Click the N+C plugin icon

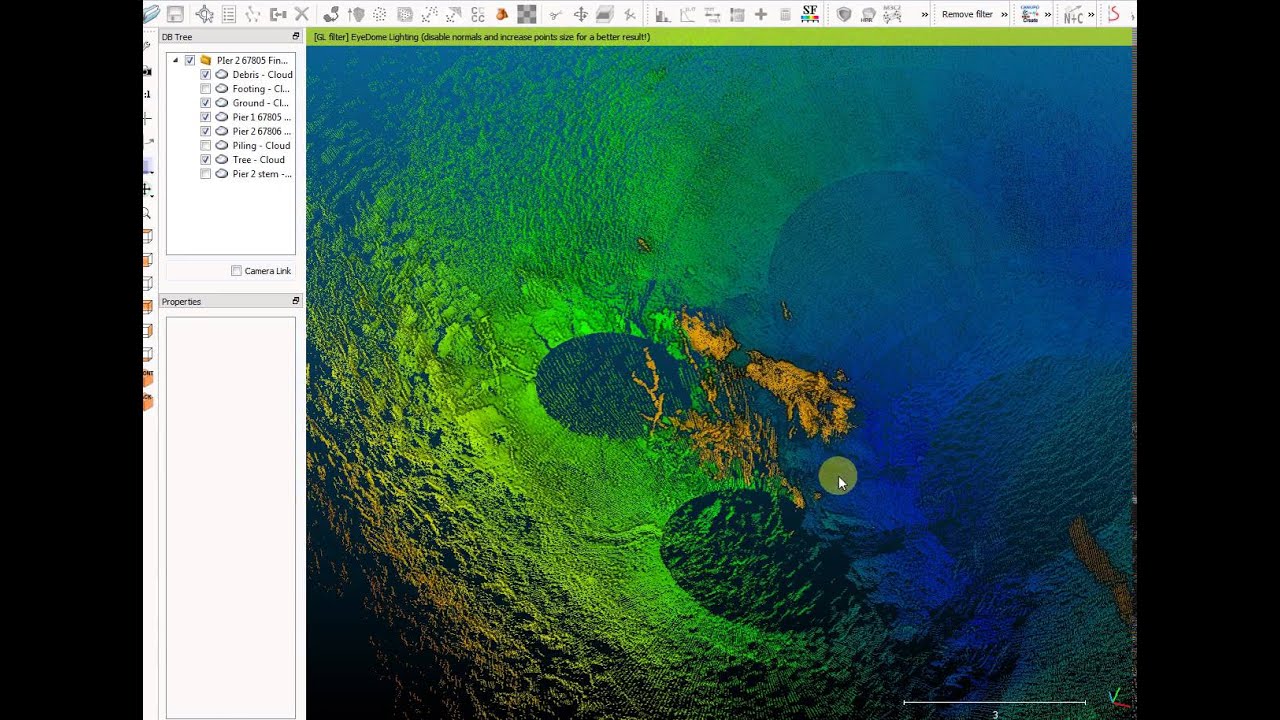coord(1073,14)
